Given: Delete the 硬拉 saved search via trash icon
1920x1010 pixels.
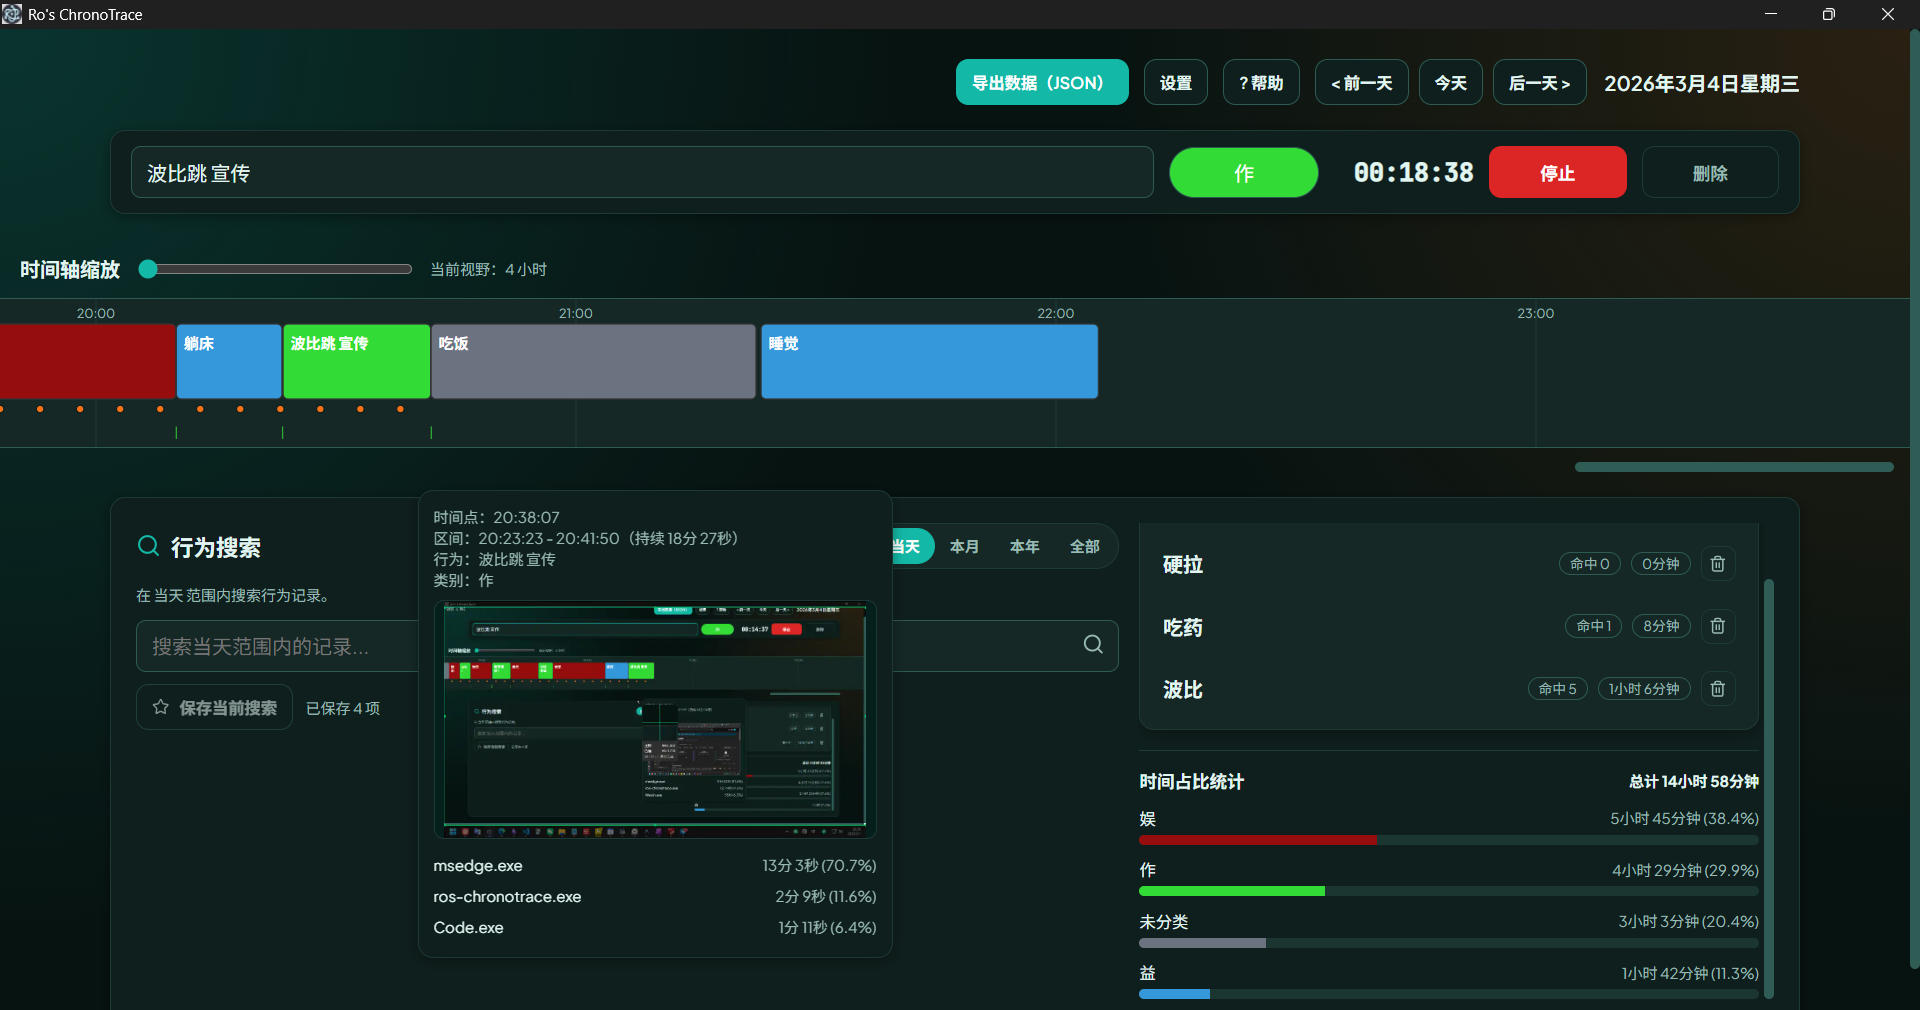Looking at the screenshot, I should [1717, 564].
